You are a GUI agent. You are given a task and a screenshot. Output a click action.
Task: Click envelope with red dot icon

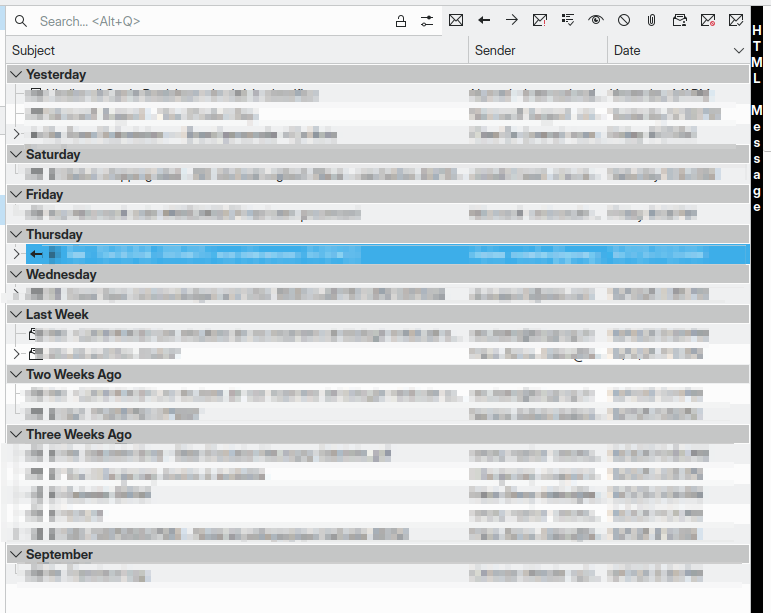tap(708, 20)
